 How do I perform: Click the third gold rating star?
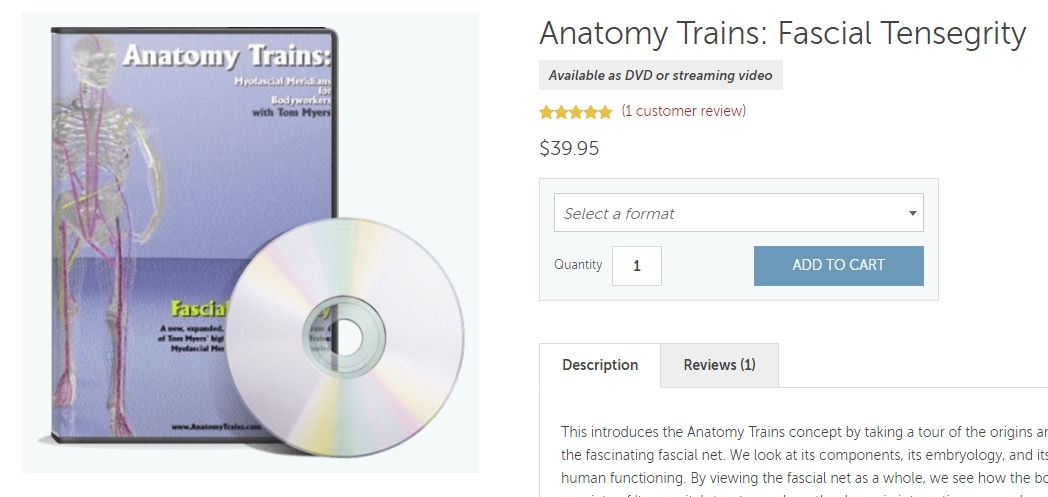[576, 111]
